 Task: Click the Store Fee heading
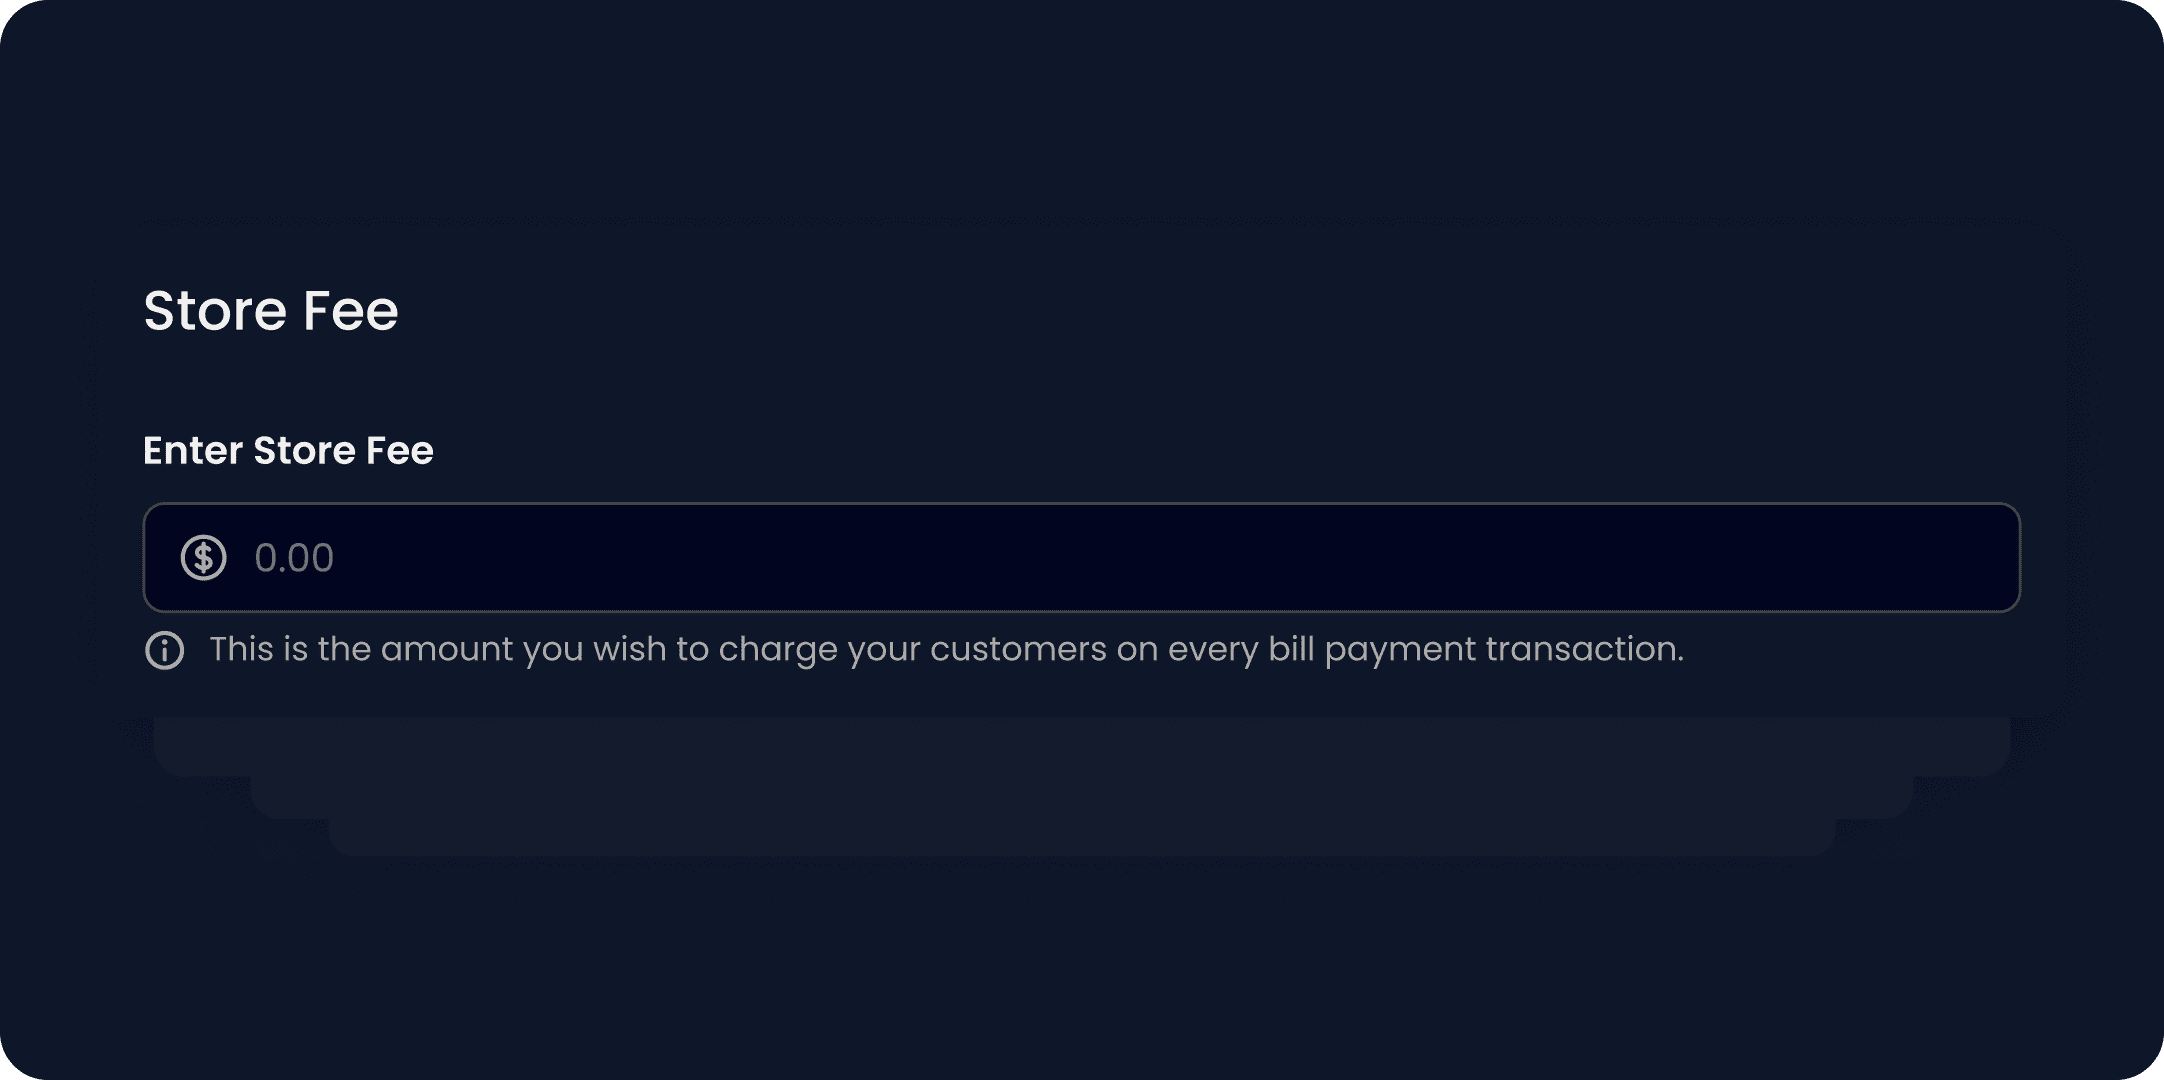270,310
